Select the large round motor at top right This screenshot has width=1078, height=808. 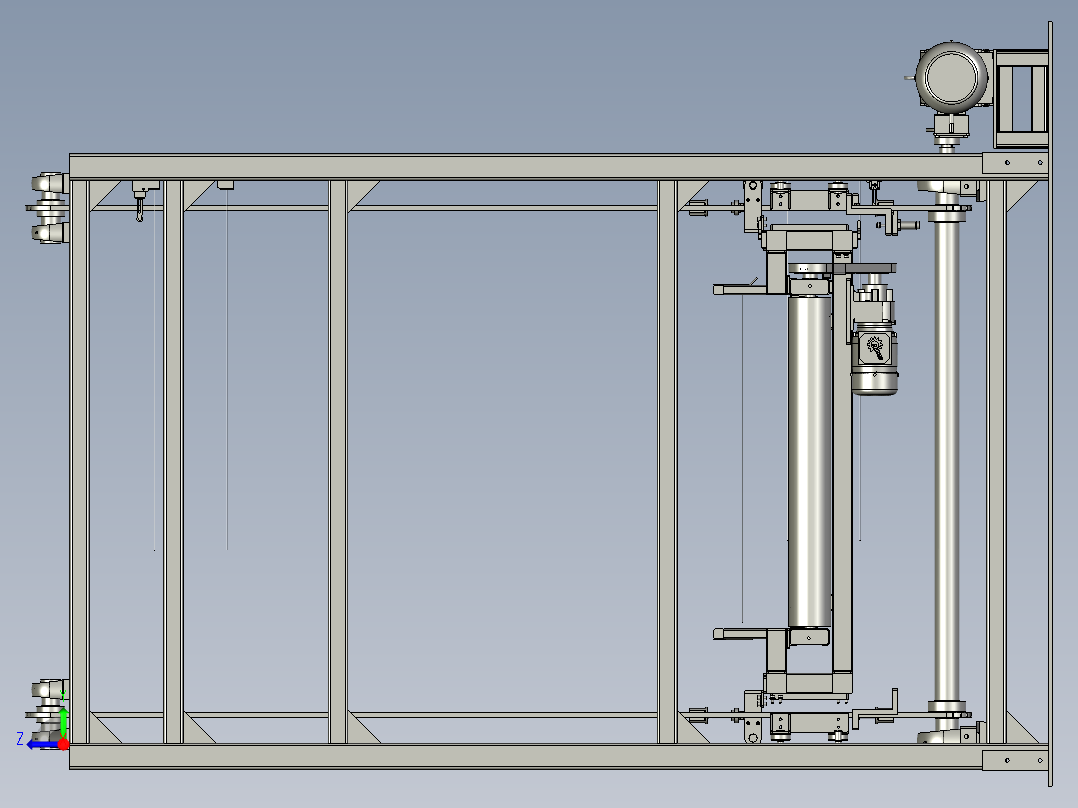click(x=952, y=76)
